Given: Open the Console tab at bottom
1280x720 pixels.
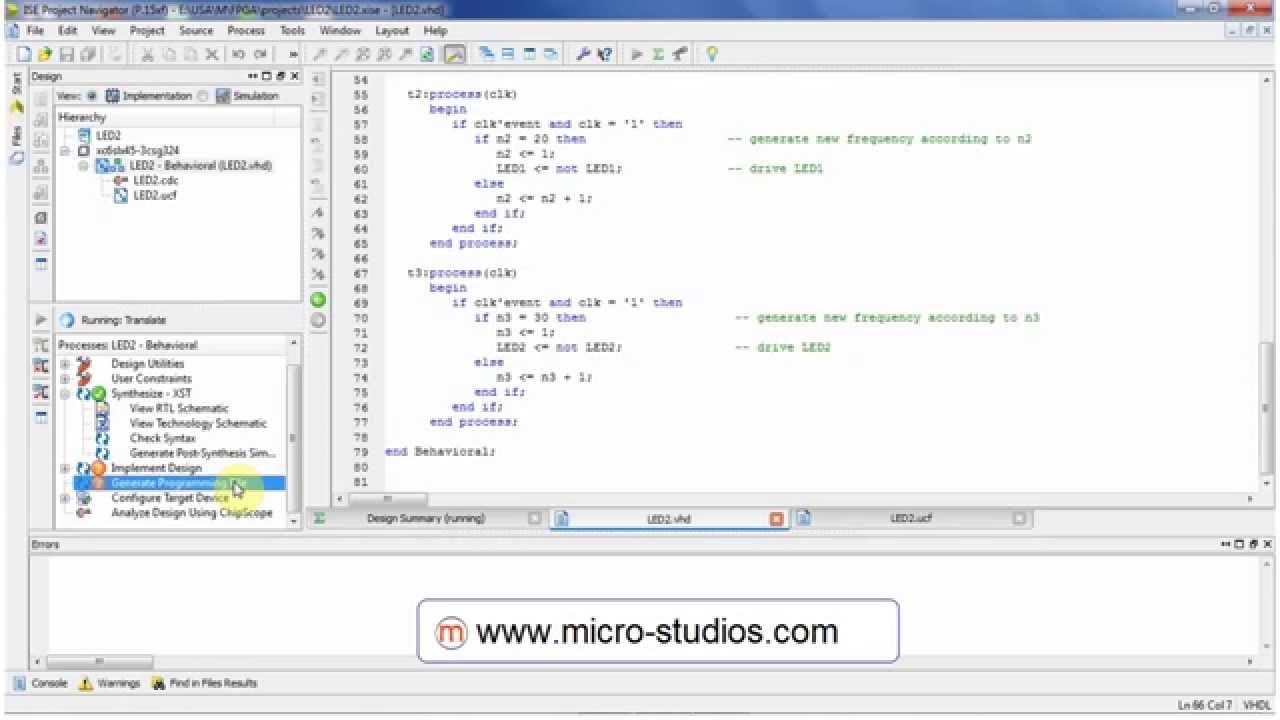Looking at the screenshot, I should [x=40, y=683].
